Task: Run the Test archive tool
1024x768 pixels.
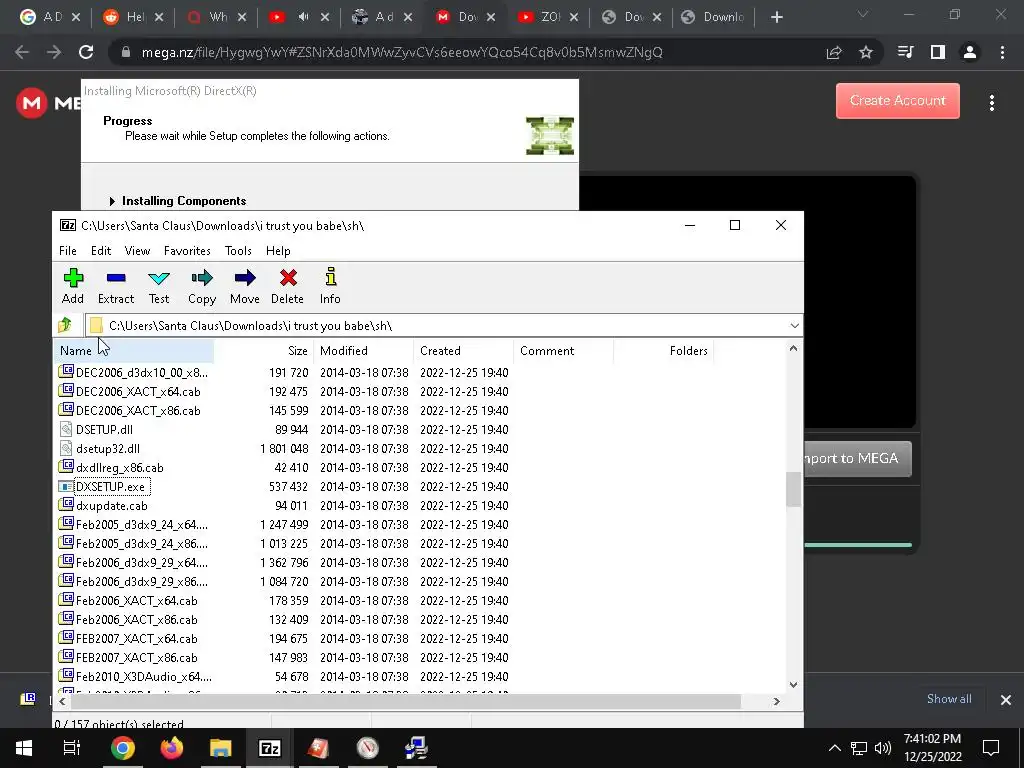Action: click(159, 285)
